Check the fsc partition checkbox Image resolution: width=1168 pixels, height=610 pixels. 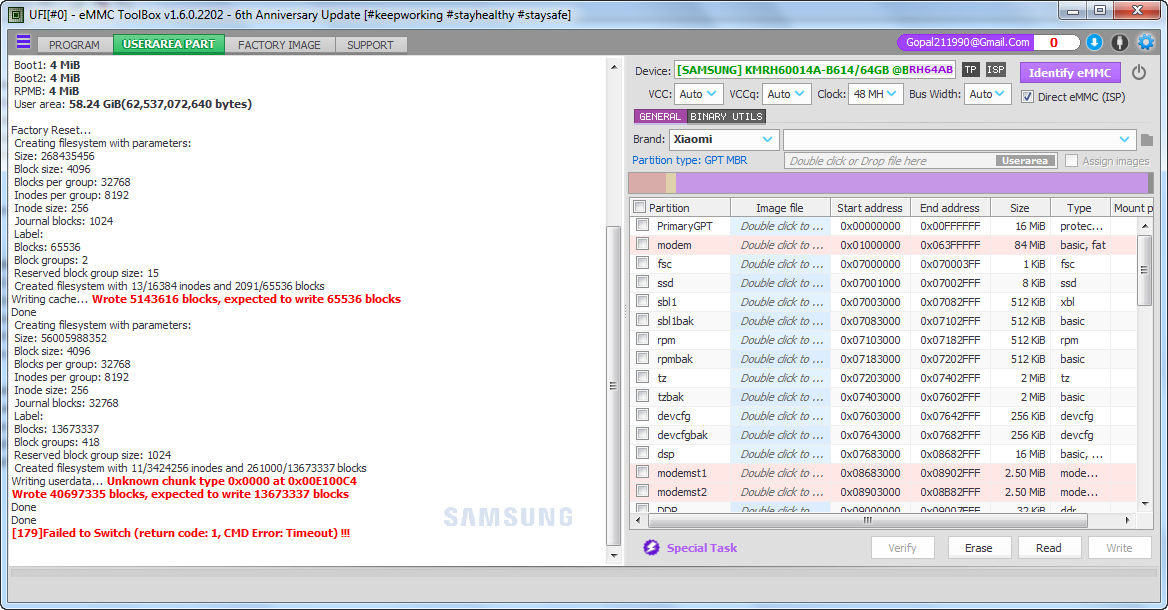click(x=642, y=263)
